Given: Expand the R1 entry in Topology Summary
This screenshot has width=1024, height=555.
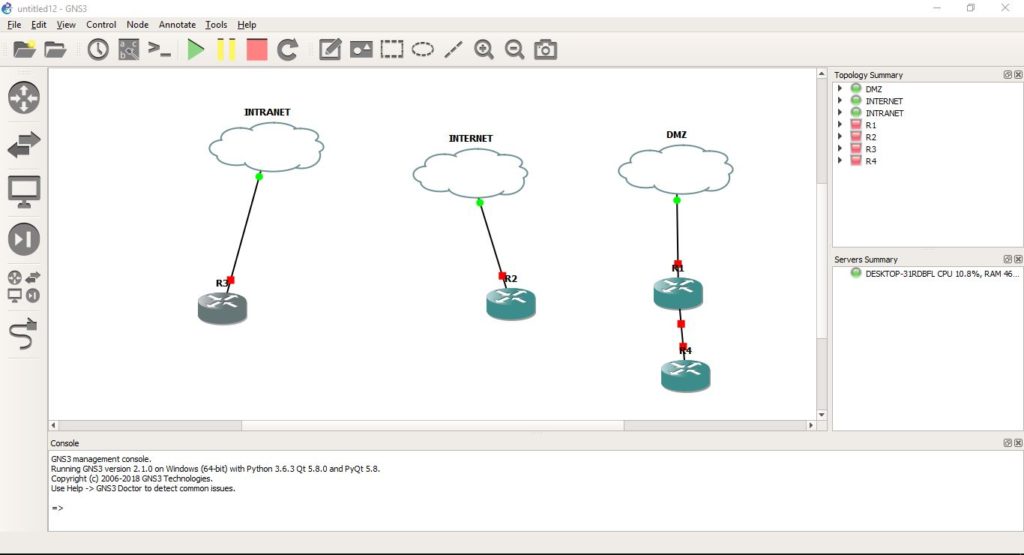Looking at the screenshot, I should point(840,124).
